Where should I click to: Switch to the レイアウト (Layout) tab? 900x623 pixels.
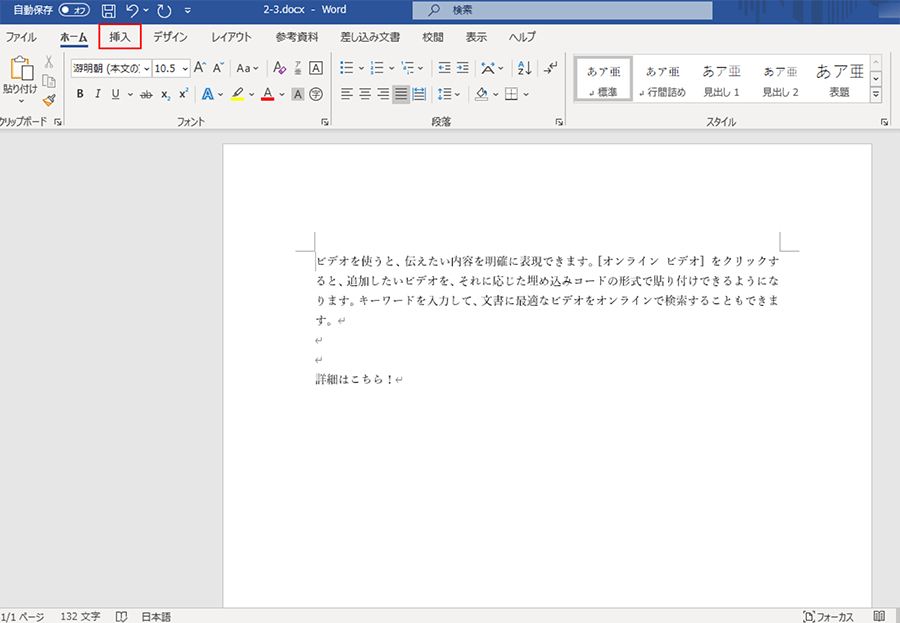click(x=231, y=37)
